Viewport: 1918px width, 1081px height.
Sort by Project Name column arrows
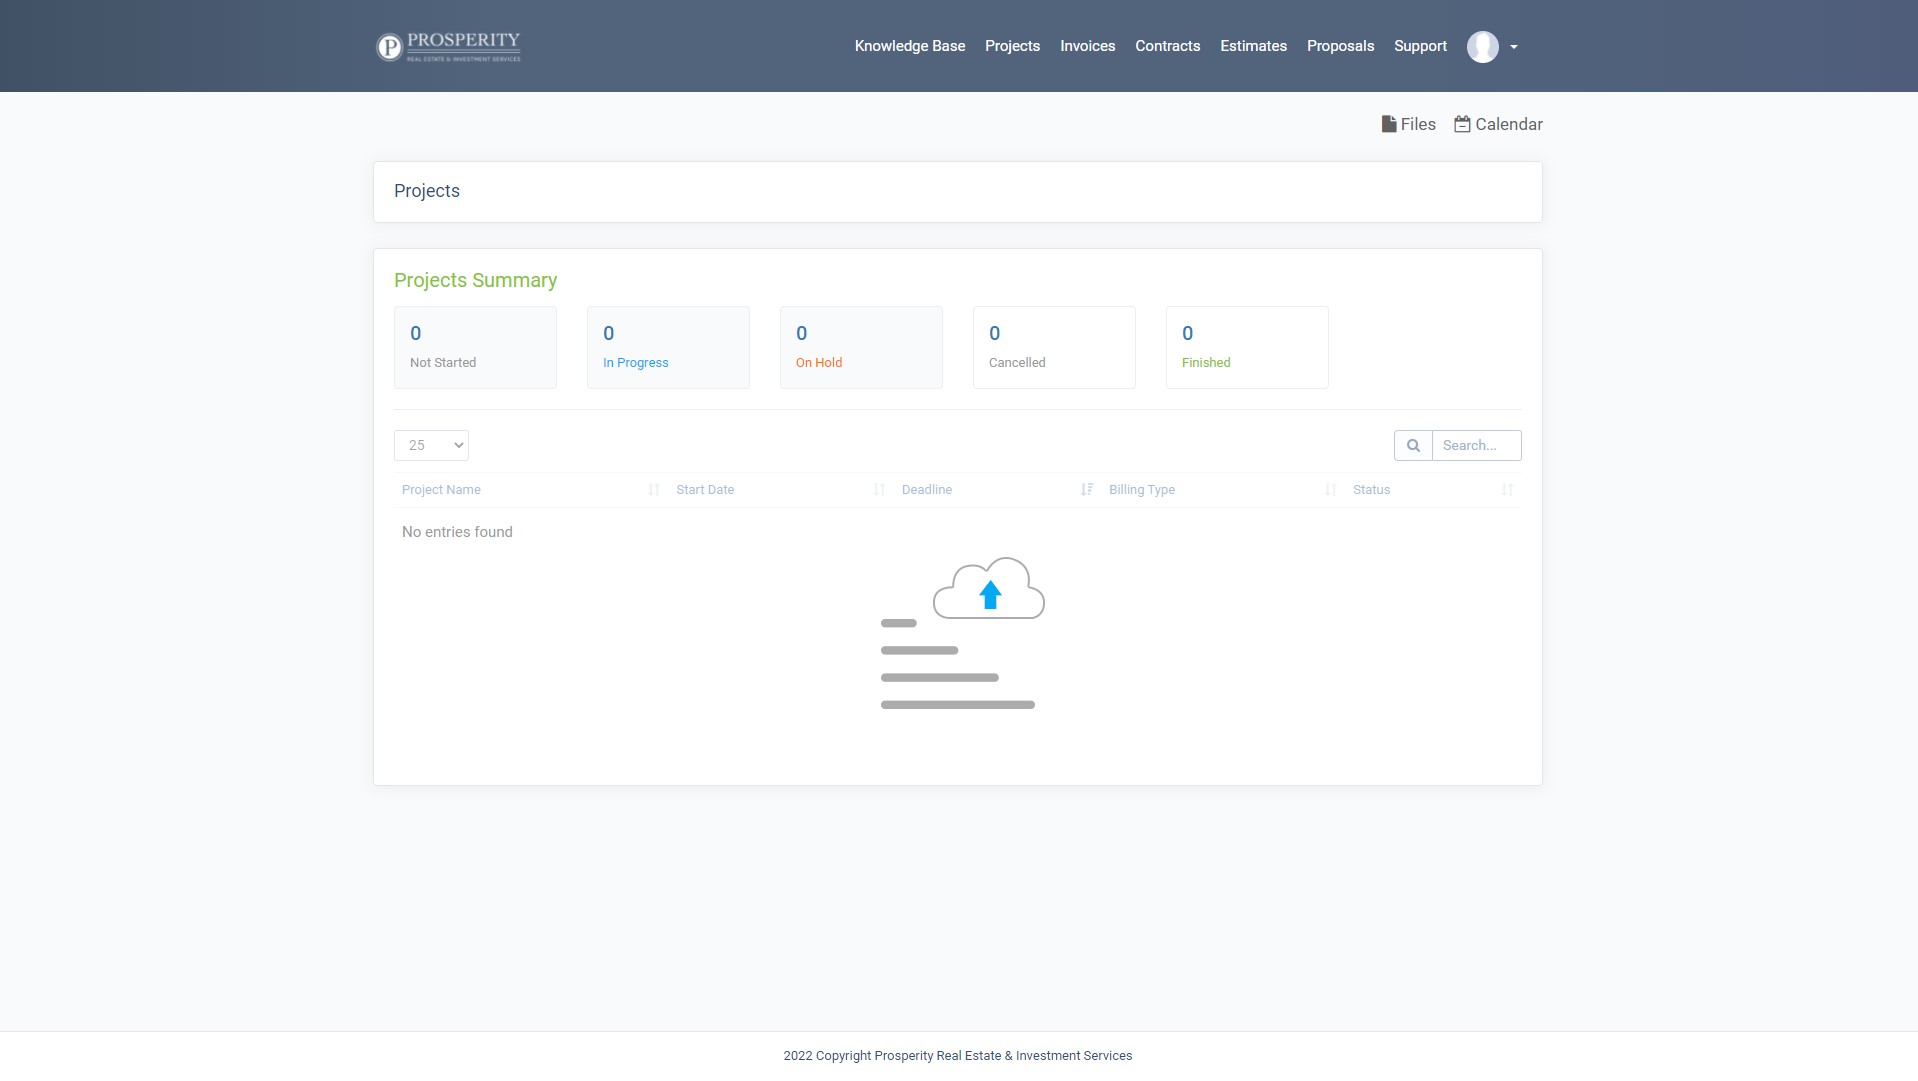pyautogui.click(x=654, y=490)
